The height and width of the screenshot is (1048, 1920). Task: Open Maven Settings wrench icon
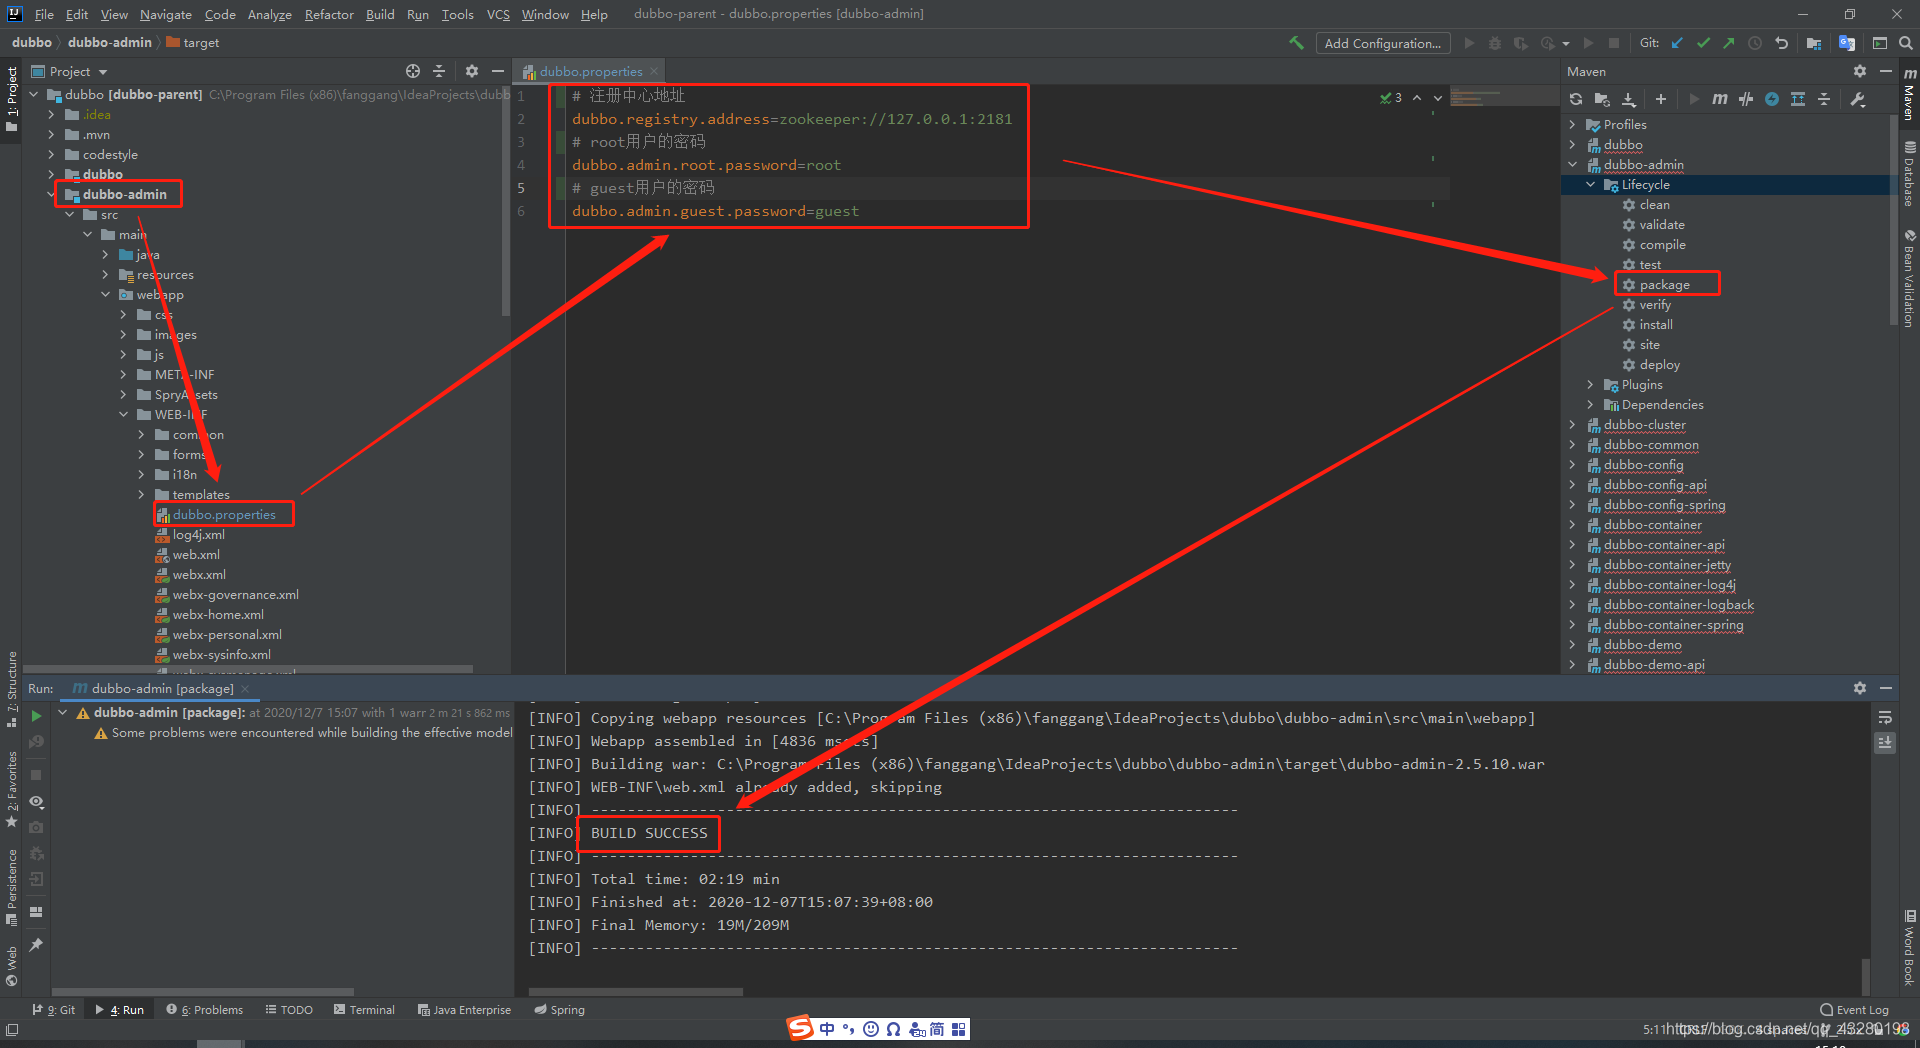(1858, 99)
